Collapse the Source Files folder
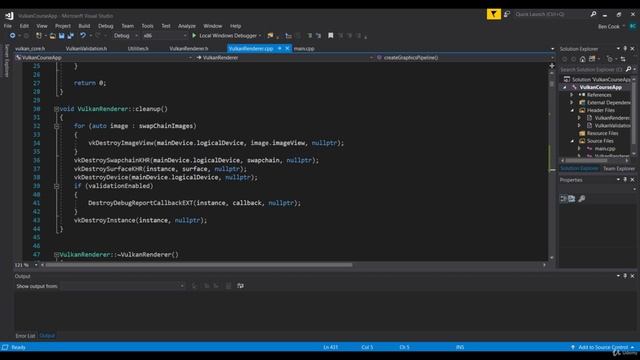 tap(572, 141)
